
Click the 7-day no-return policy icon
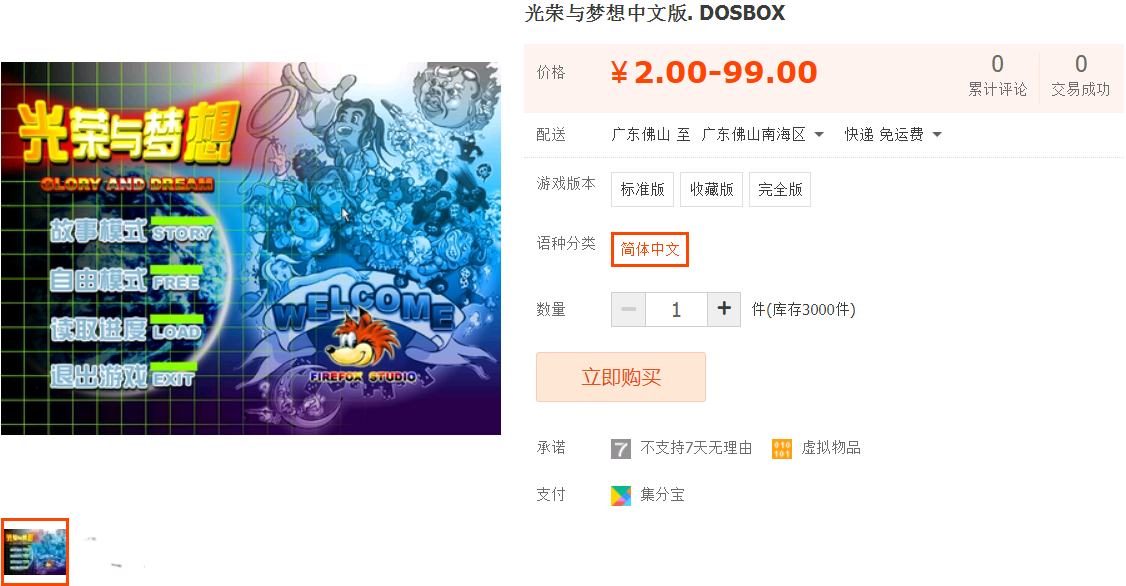[620, 449]
